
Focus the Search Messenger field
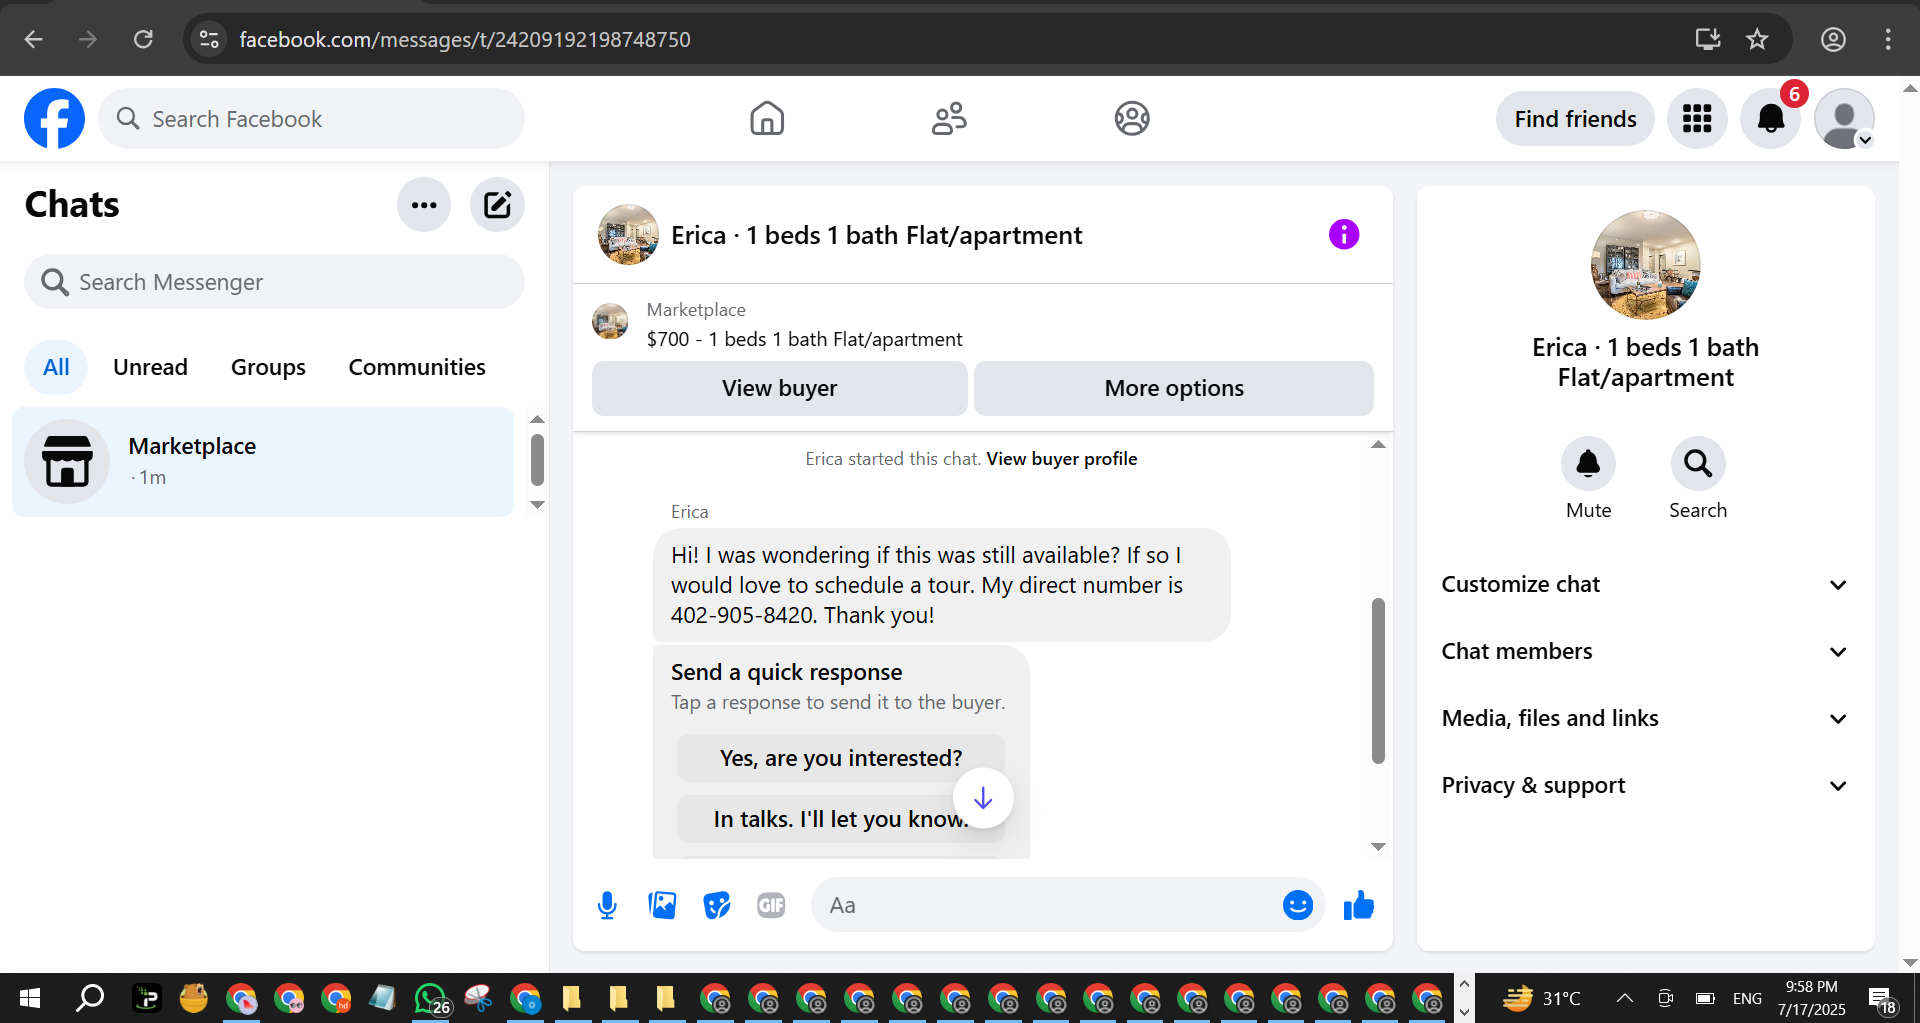pyautogui.click(x=274, y=282)
